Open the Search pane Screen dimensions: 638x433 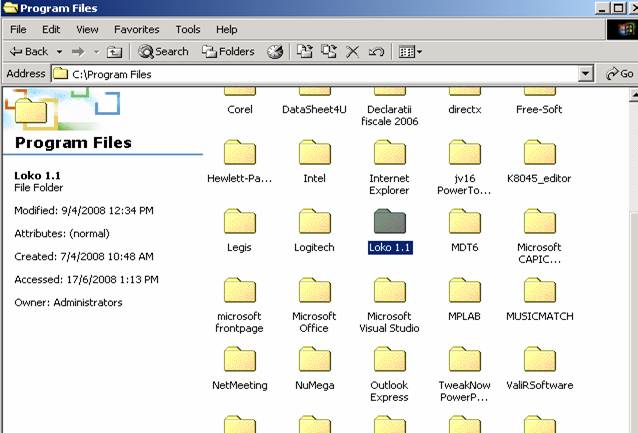(x=164, y=52)
